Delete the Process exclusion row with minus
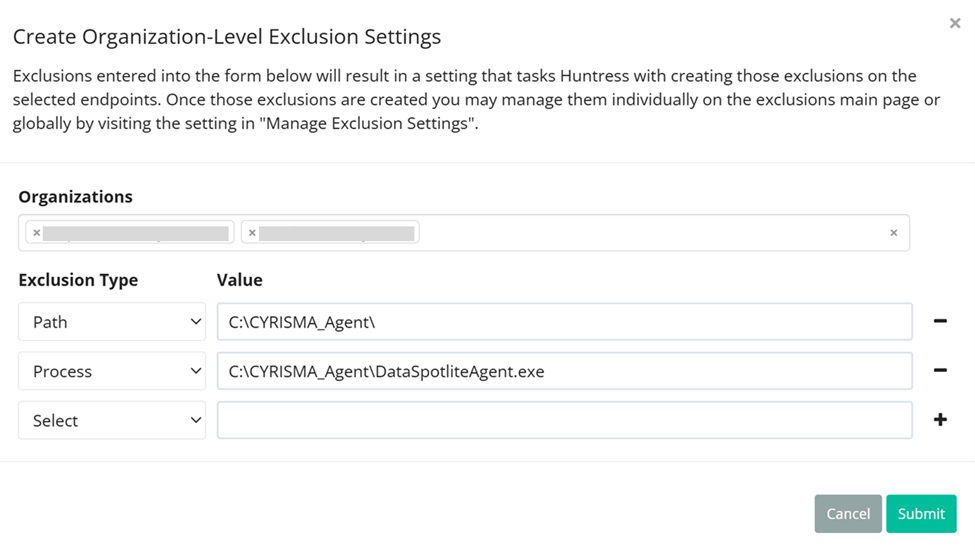 [x=940, y=371]
